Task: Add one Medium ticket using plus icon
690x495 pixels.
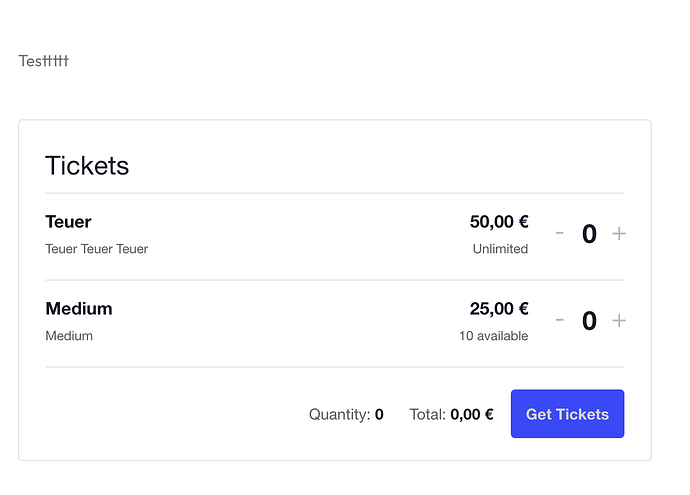Action: point(619,320)
